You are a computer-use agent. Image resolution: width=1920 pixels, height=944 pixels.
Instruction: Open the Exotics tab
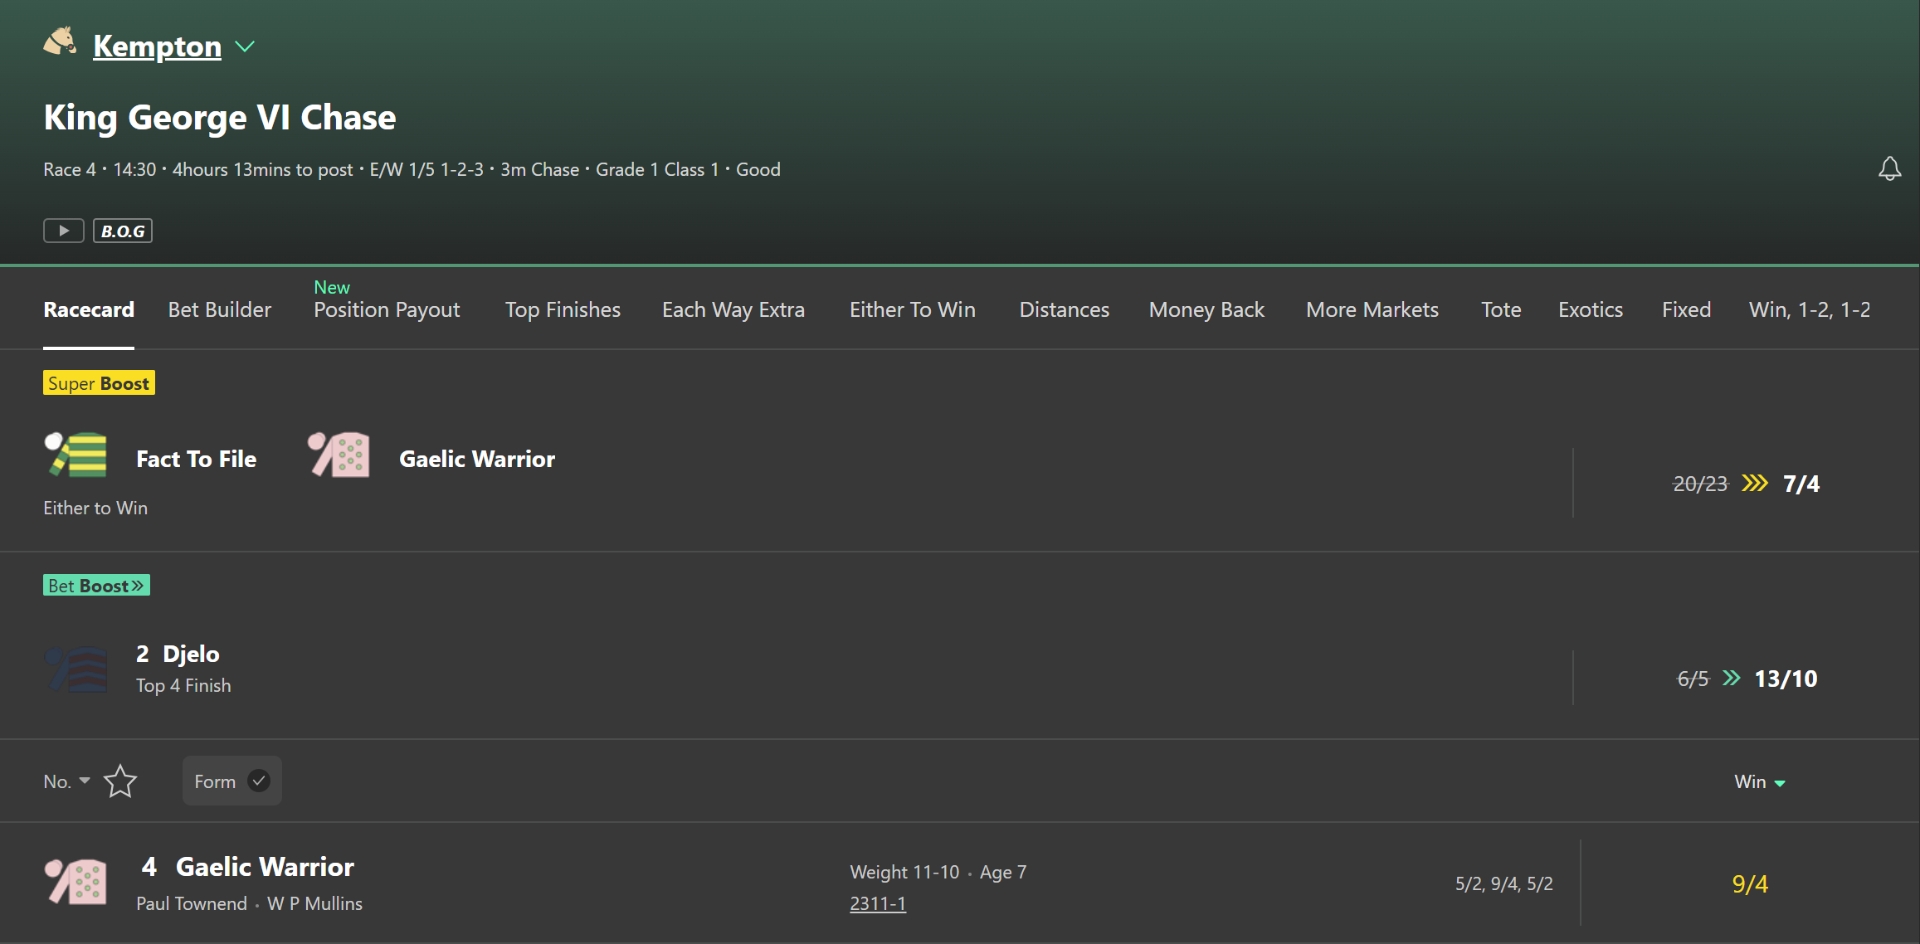[1590, 309]
